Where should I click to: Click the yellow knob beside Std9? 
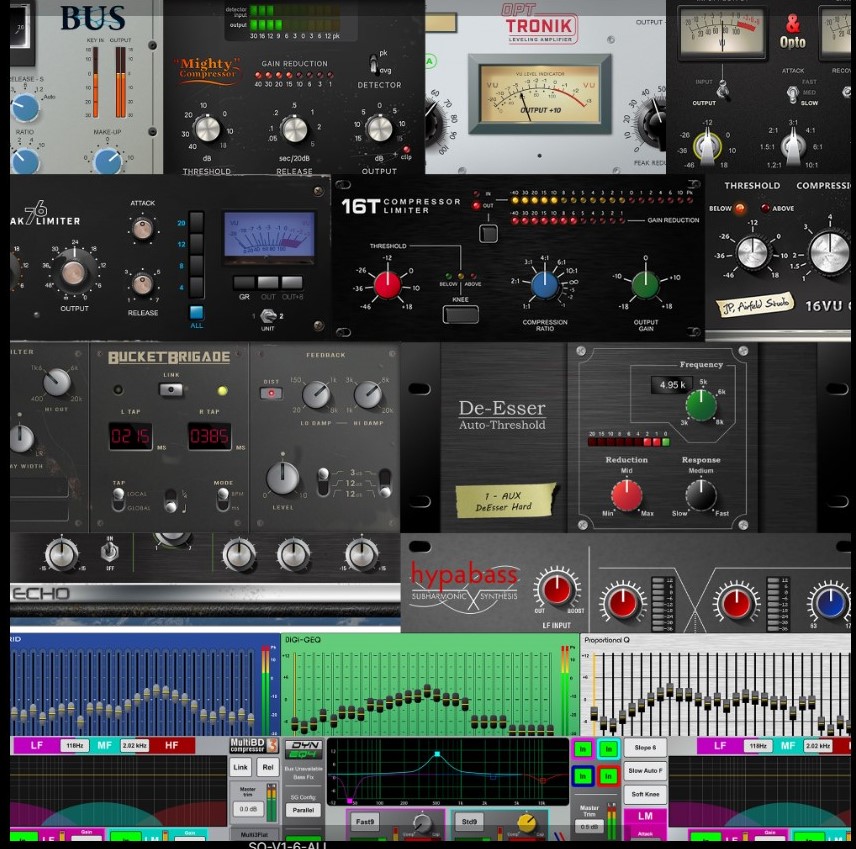point(527,822)
